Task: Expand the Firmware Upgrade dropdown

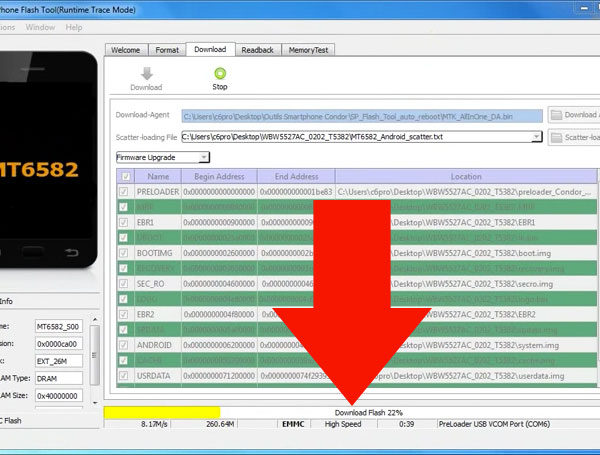Action: pyautogui.click(x=204, y=157)
